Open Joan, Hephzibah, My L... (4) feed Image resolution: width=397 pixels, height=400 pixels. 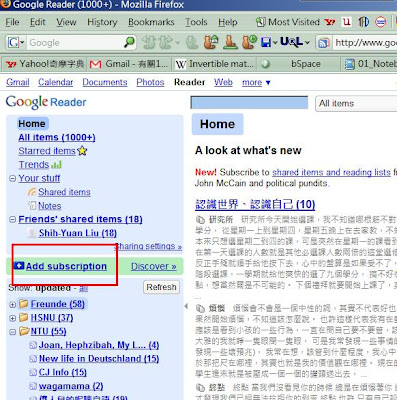pyautogui.click(x=99, y=345)
